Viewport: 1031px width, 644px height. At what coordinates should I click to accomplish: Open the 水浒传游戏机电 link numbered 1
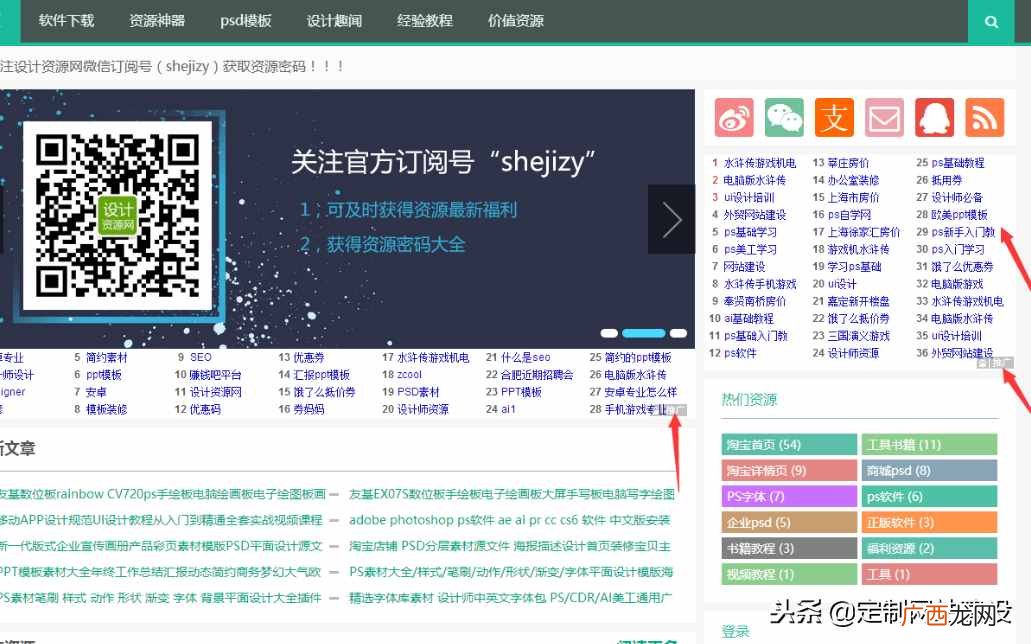click(759, 162)
